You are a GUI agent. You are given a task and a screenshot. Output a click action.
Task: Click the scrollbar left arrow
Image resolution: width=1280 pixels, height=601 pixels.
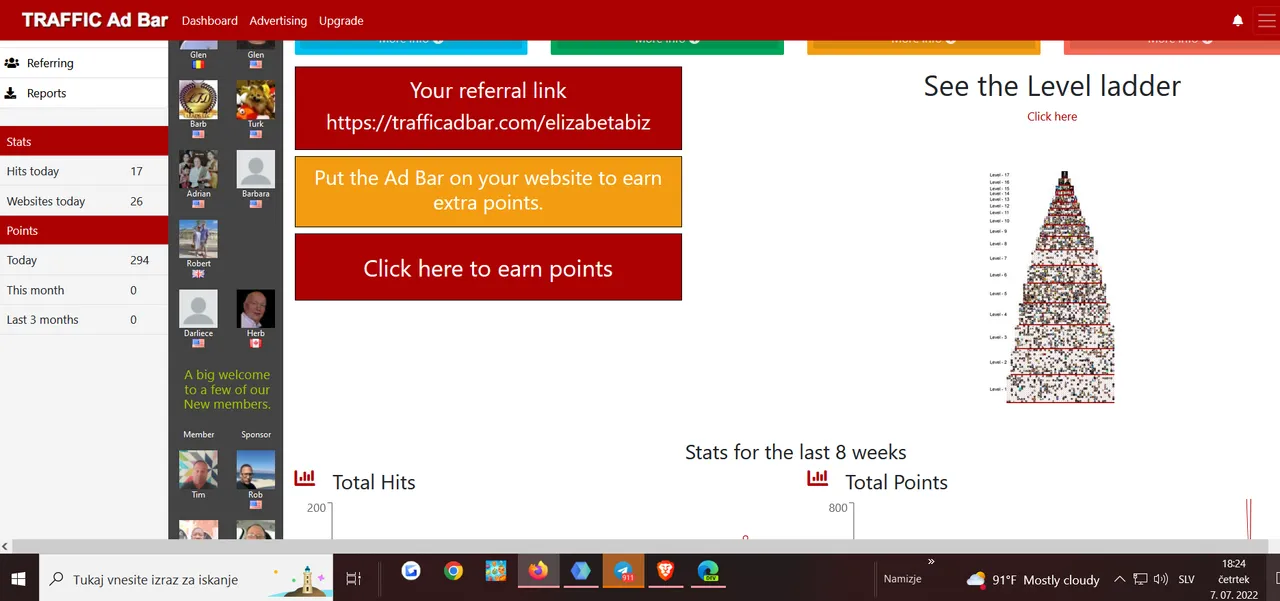5,546
